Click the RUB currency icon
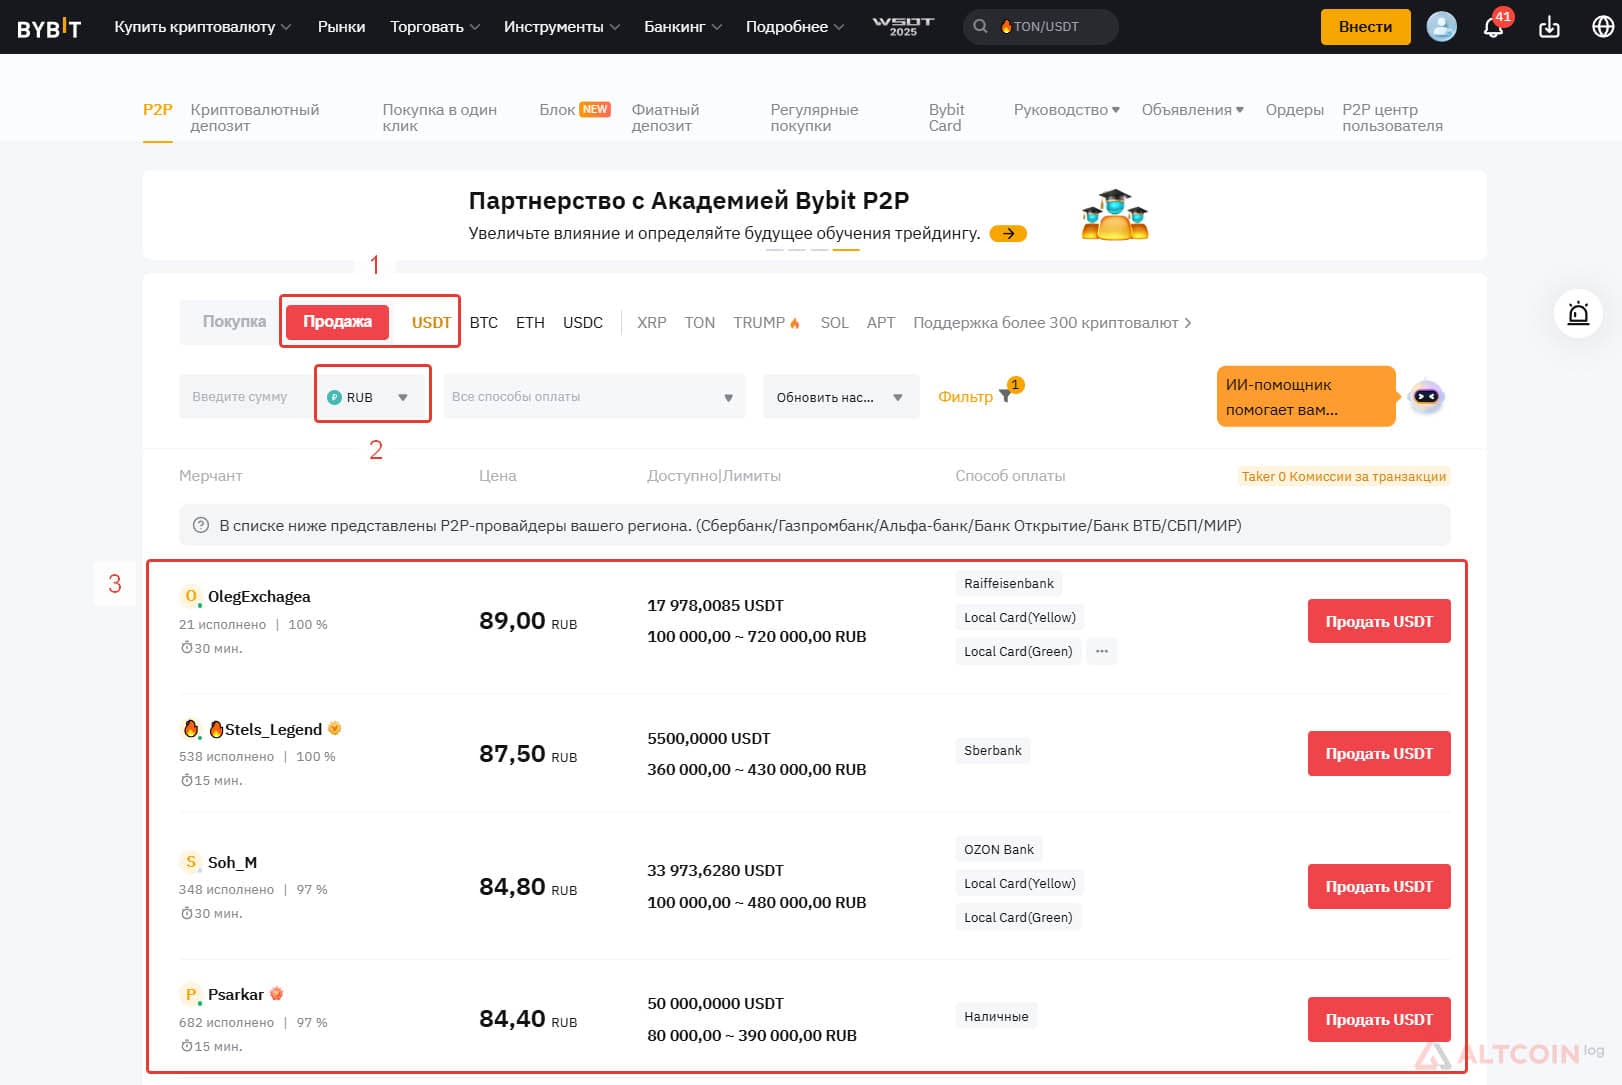This screenshot has height=1085, width=1622. 335,397
